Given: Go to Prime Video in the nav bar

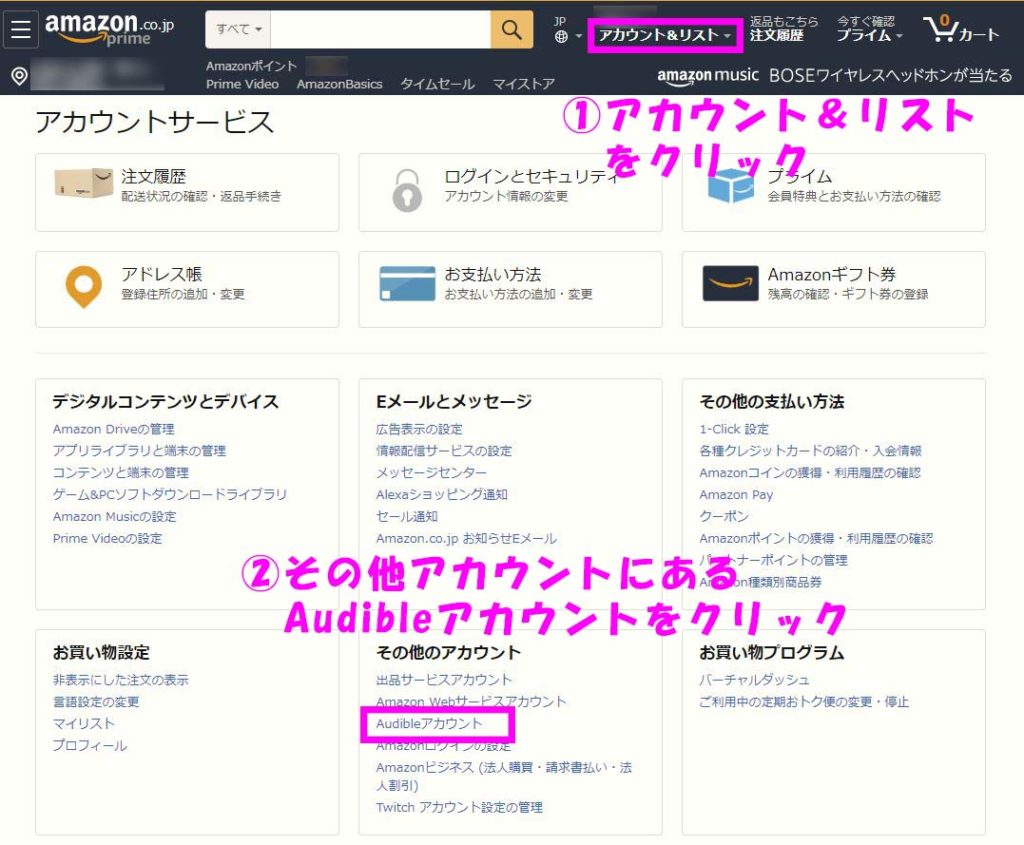Looking at the screenshot, I should [242, 84].
